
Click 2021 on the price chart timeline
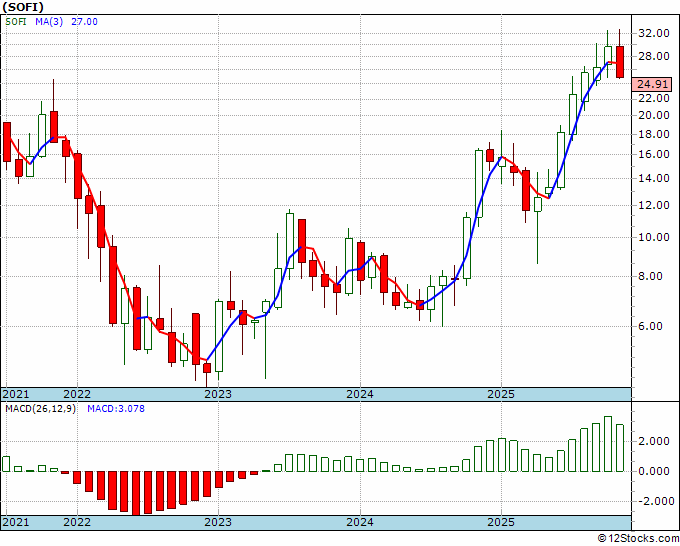tap(16, 394)
